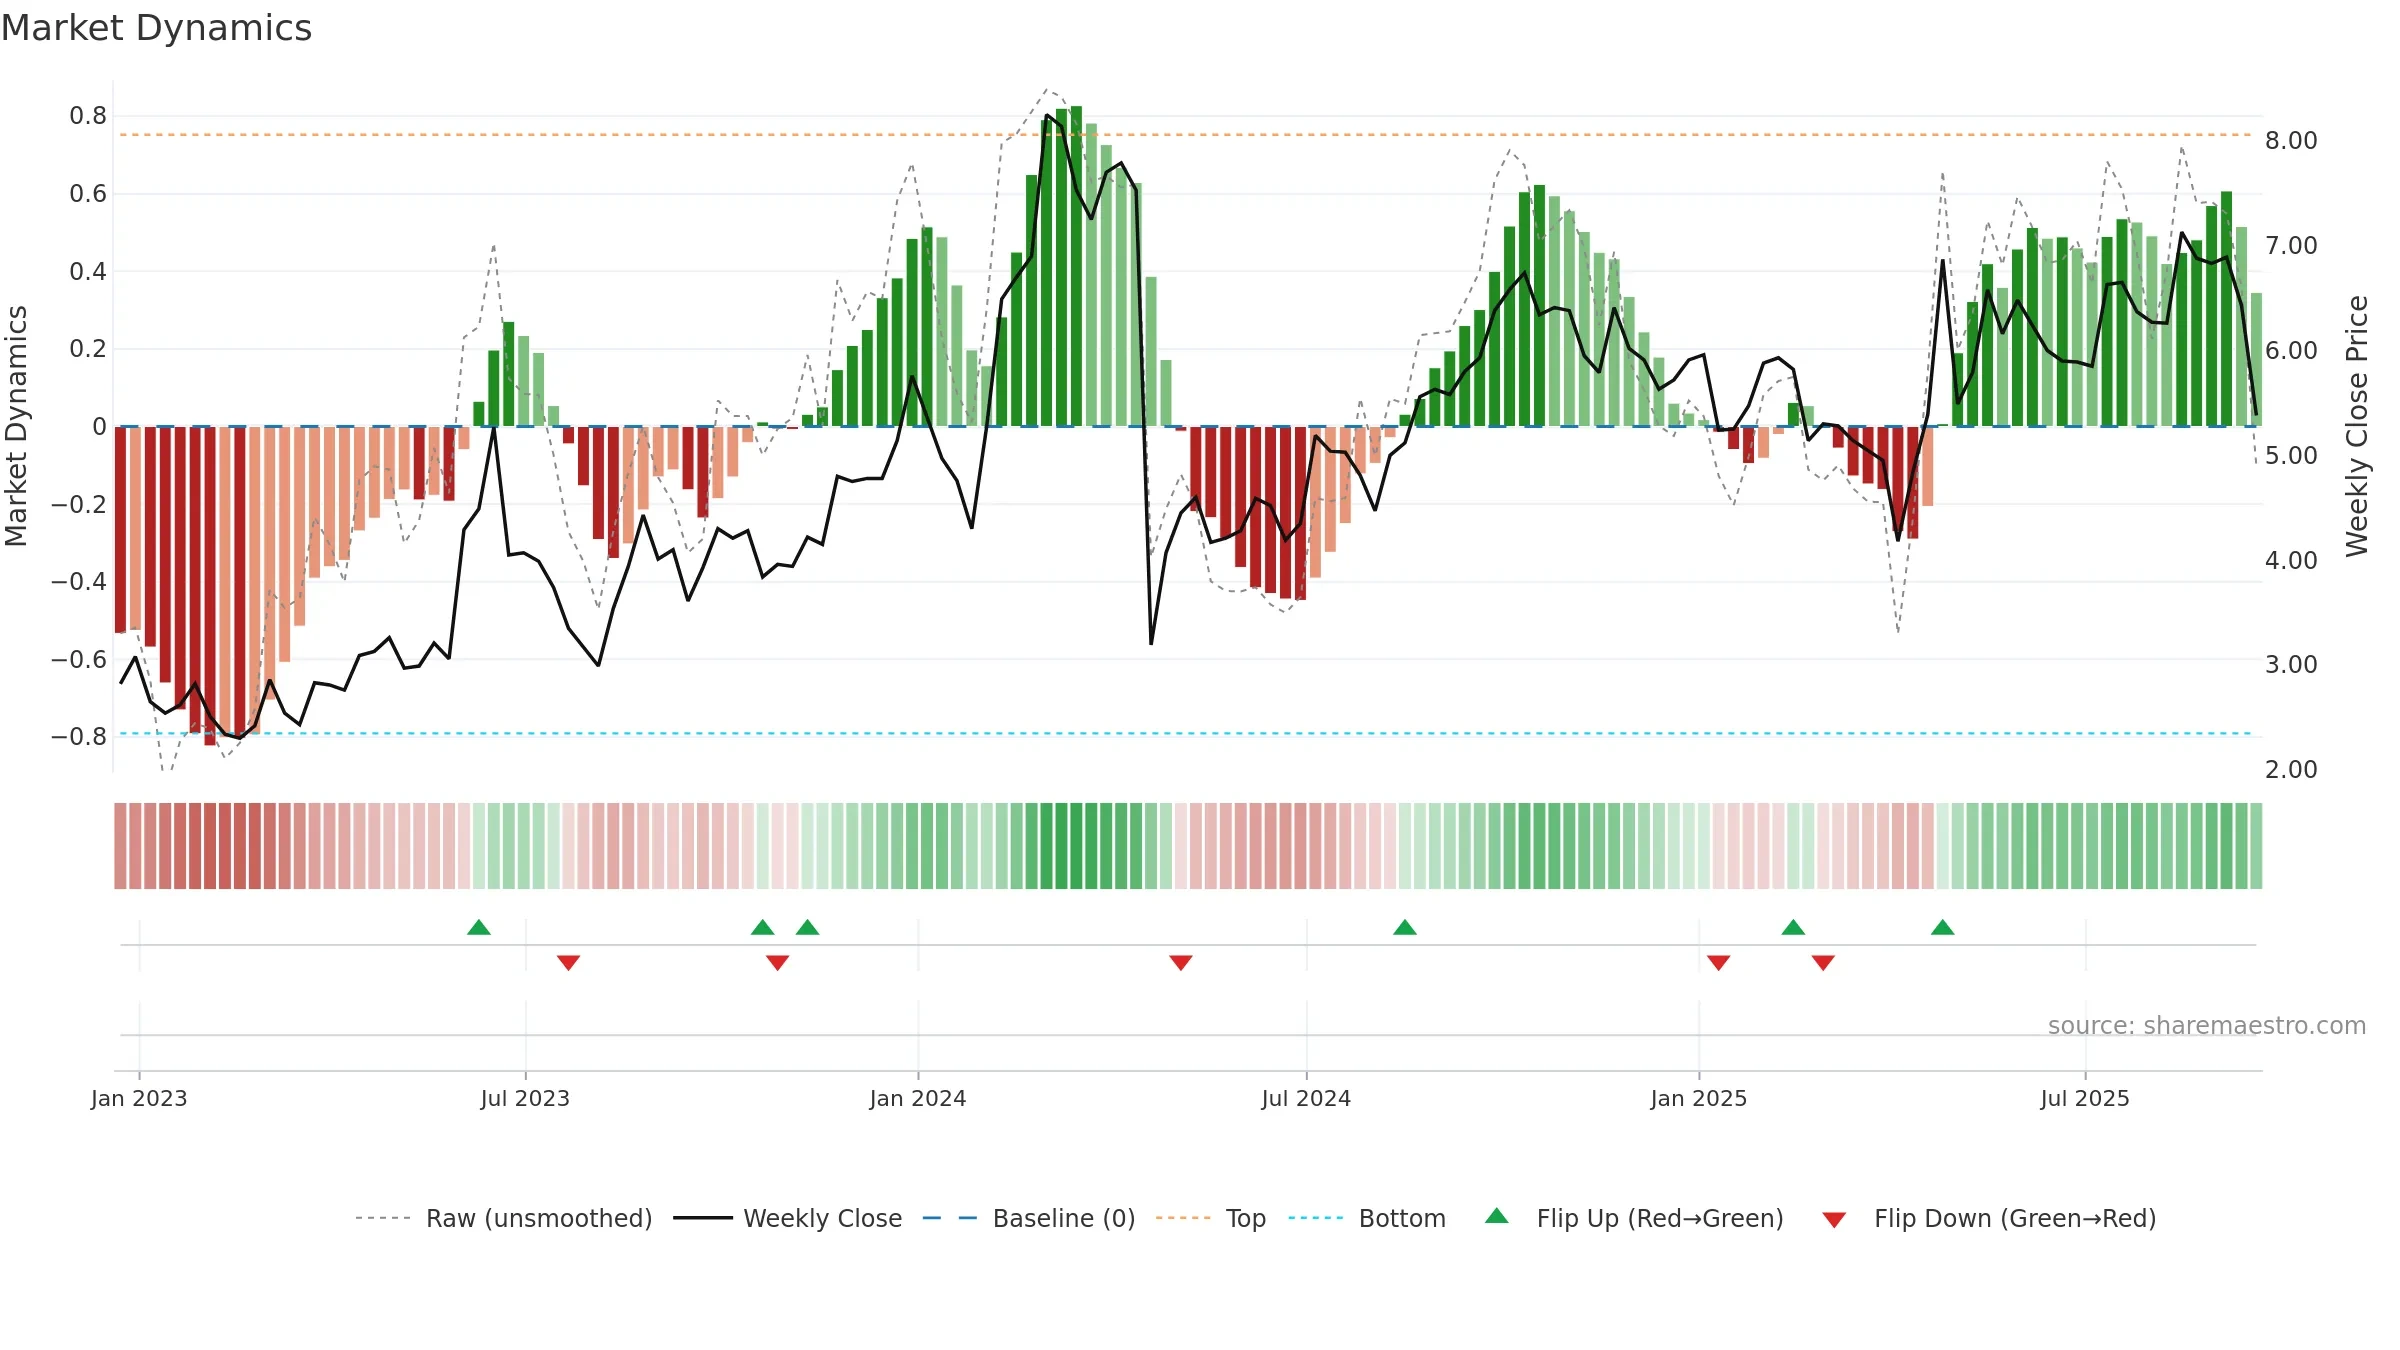Toggle the Top legend entry
The height and width of the screenshot is (1350, 2400).
coord(1211,1218)
